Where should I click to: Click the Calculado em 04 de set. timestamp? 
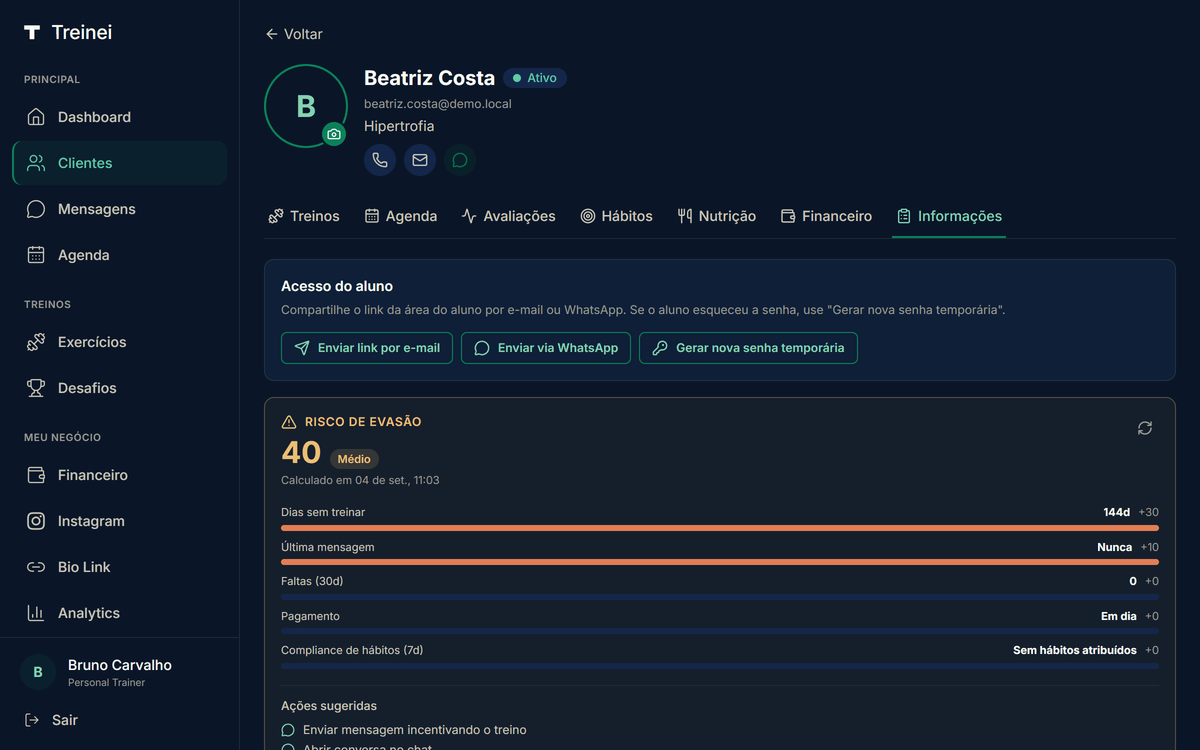coord(360,480)
